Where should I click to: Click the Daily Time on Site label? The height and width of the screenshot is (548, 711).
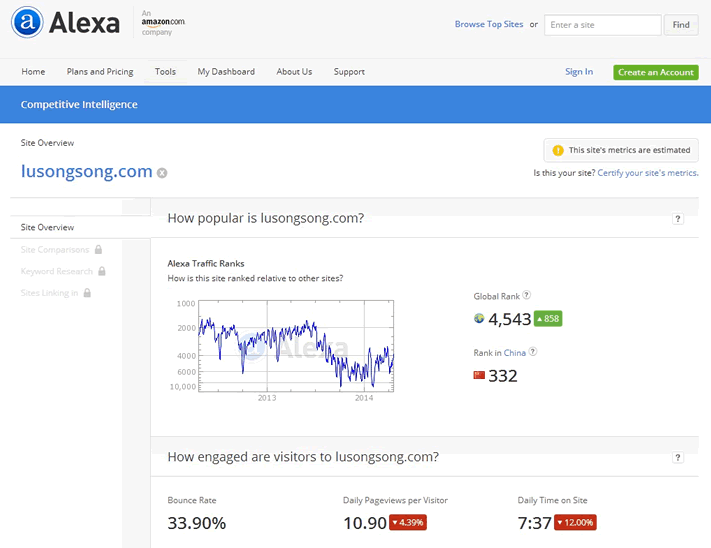552,500
